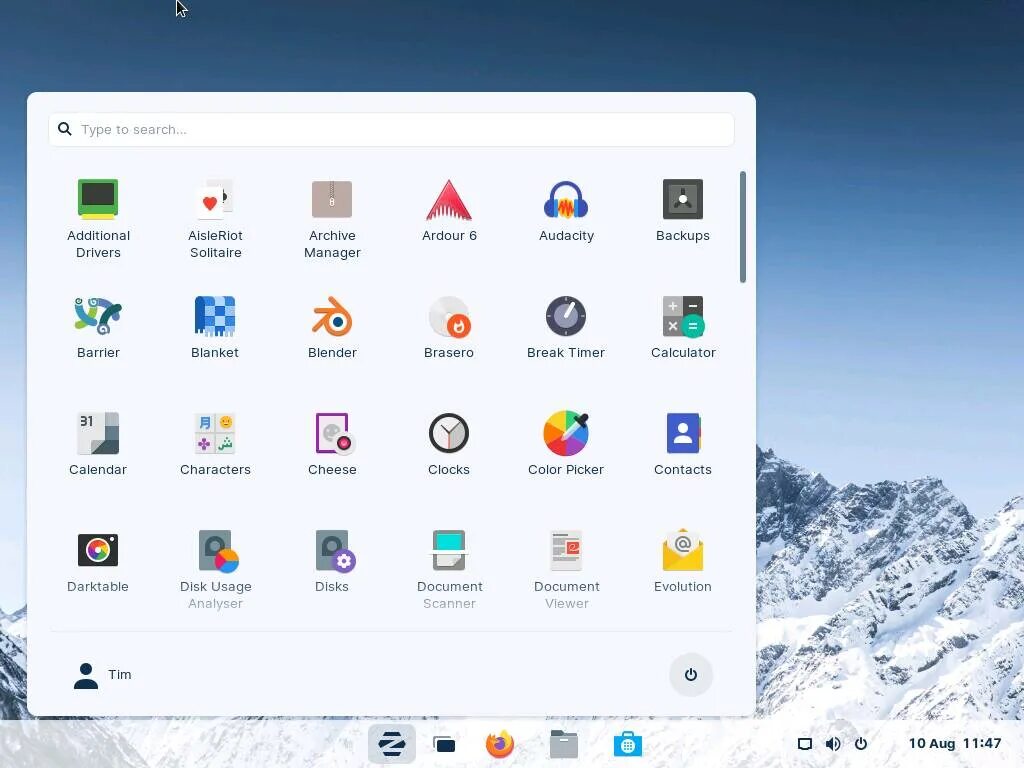Open Disks utility
Viewport: 1024px width, 768px height.
point(332,561)
